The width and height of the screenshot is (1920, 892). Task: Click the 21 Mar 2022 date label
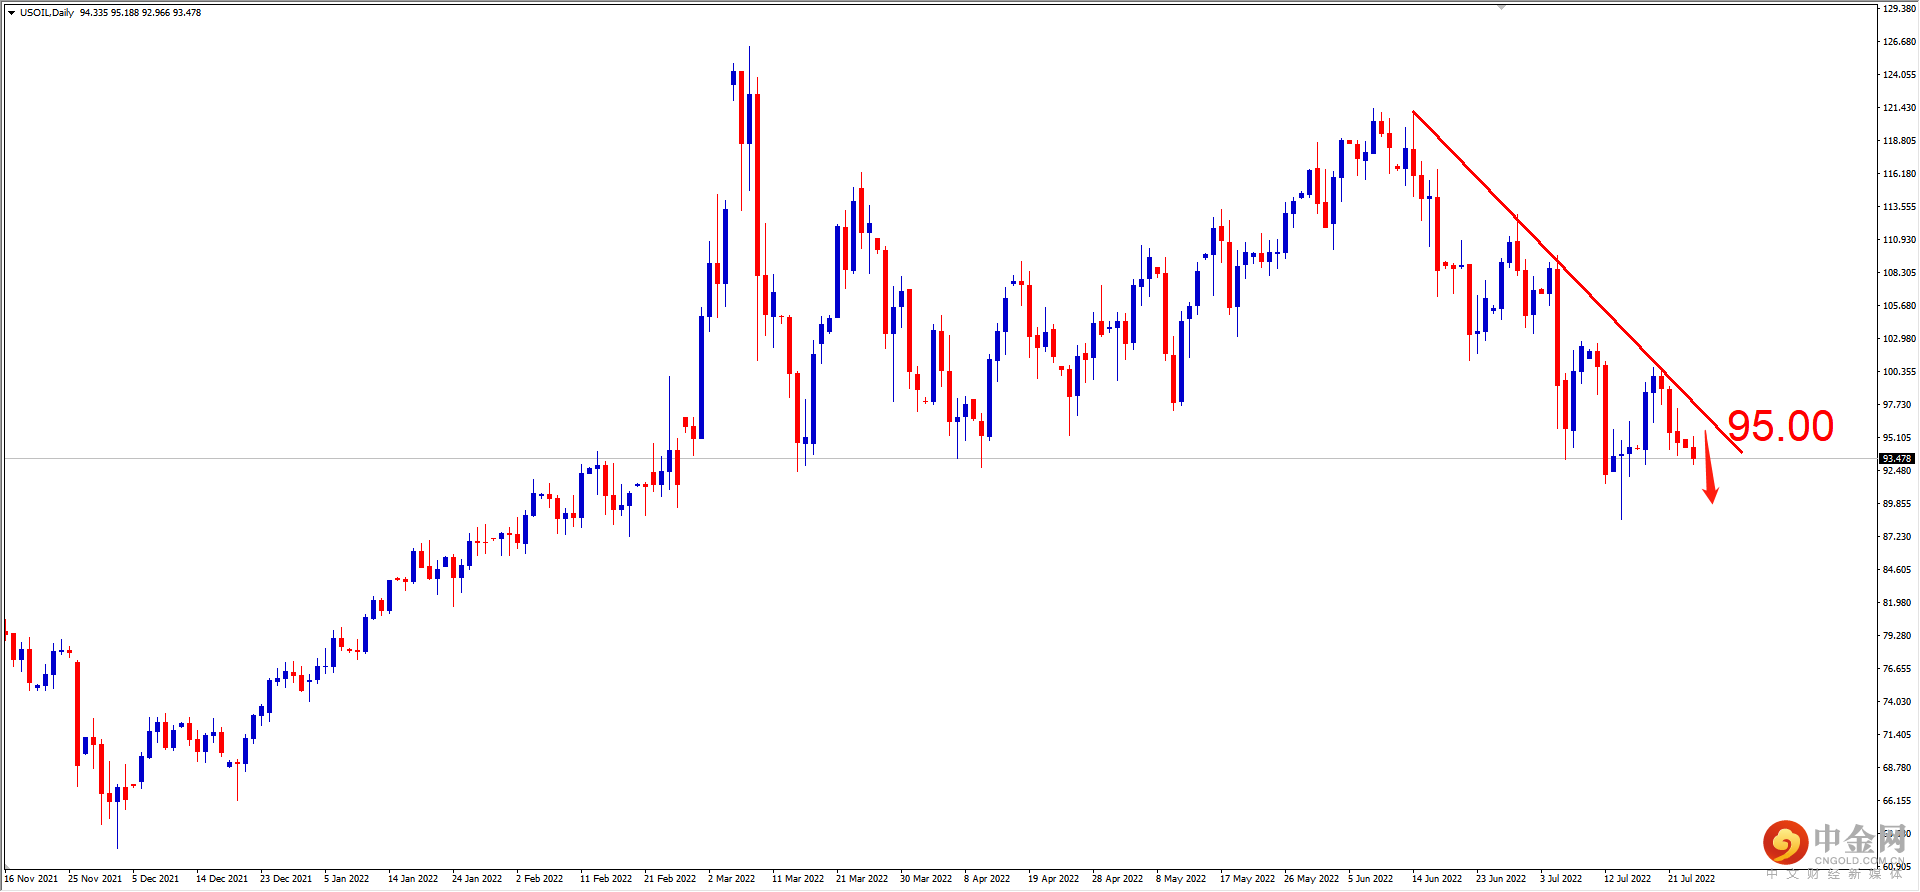point(862,879)
